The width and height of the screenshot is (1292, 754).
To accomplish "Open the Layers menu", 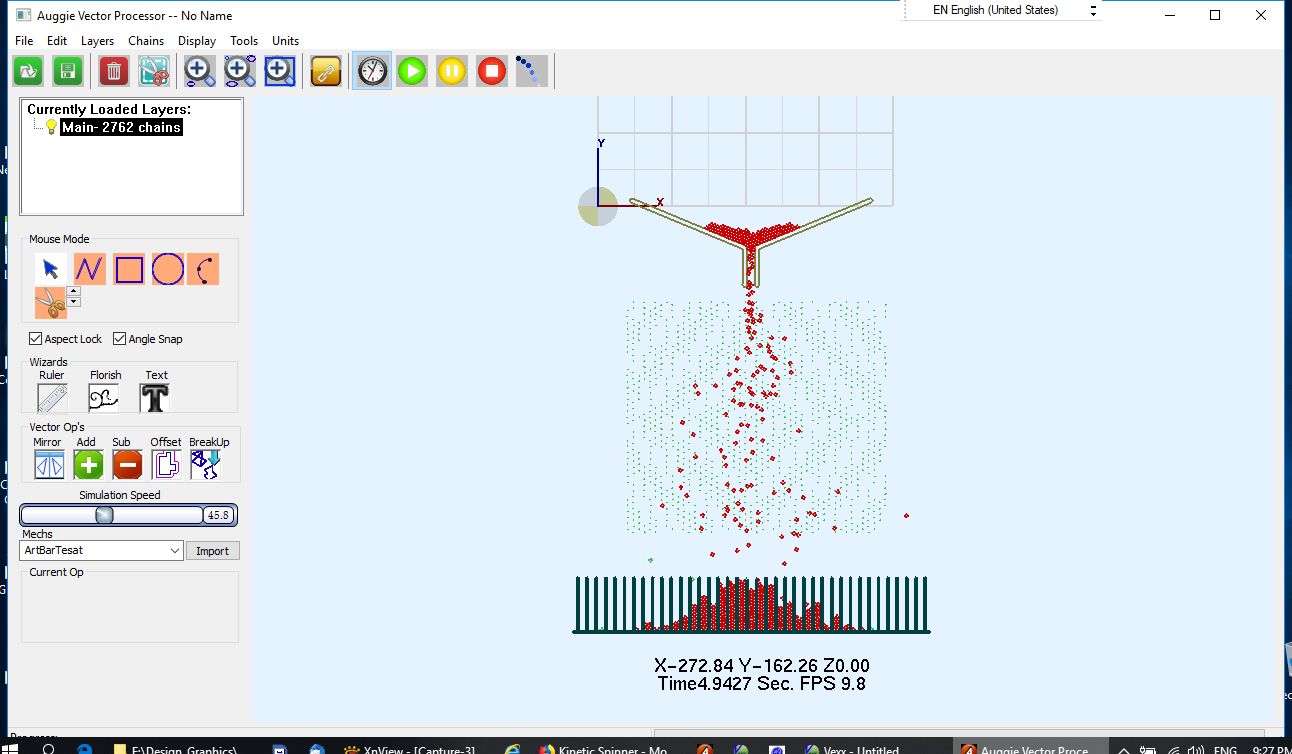I will (97, 41).
